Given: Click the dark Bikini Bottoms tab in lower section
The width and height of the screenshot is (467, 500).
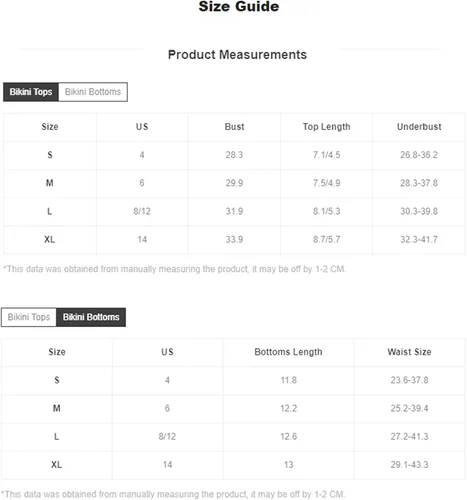Looking at the screenshot, I should 91,317.
